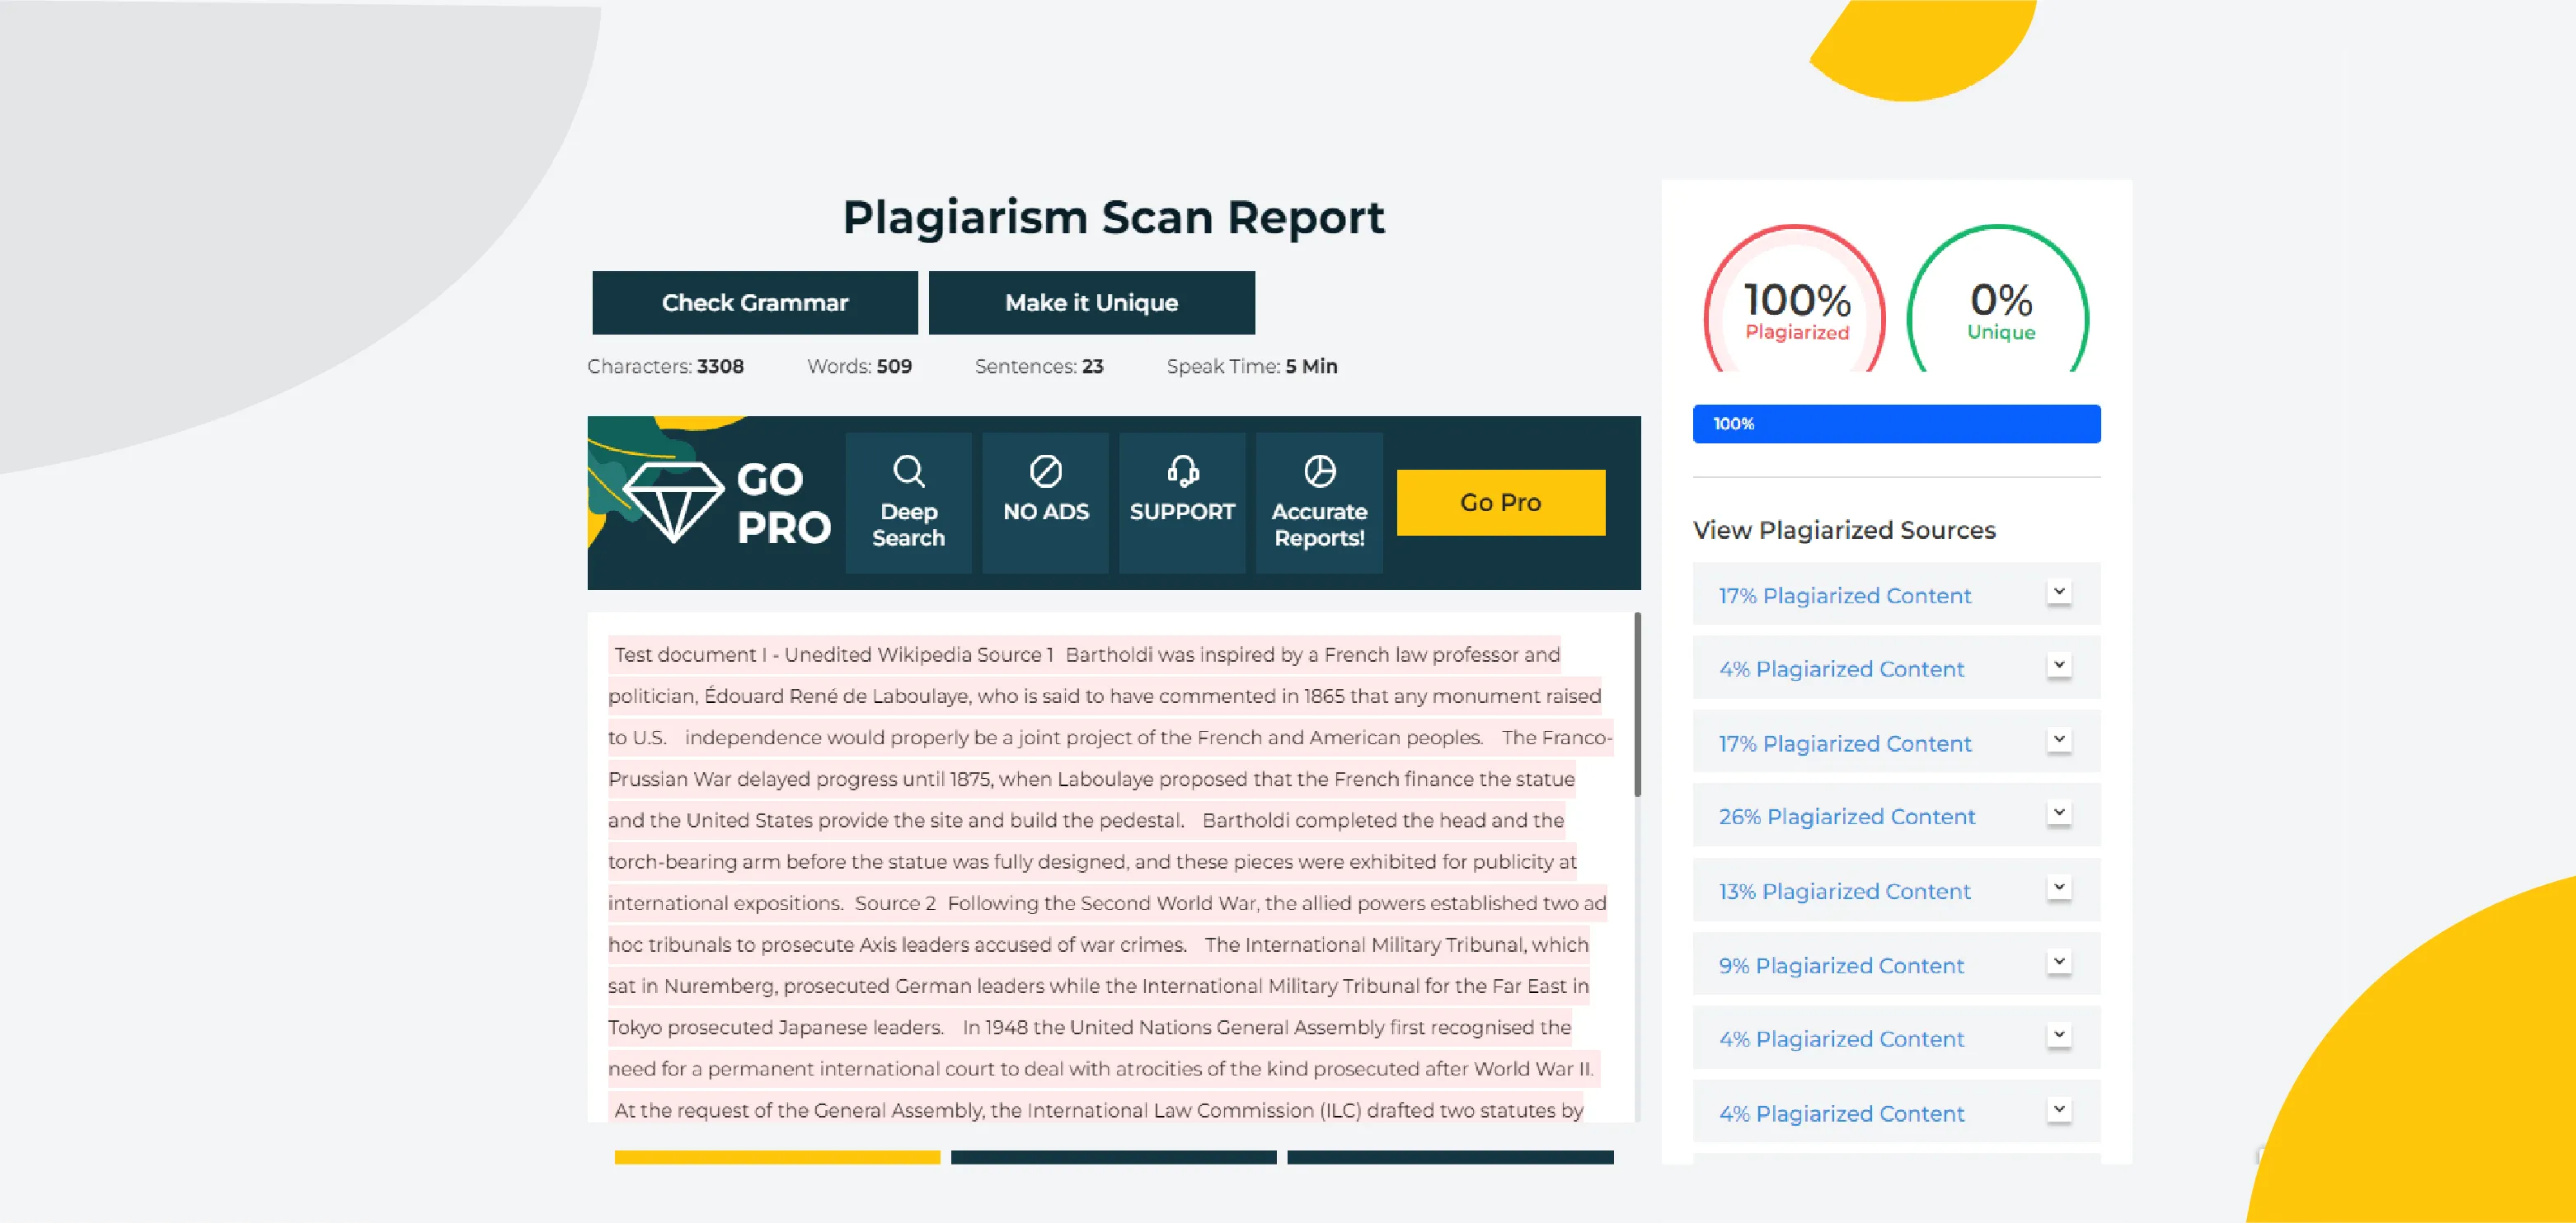Click the yellow Go Pro button

1500,502
